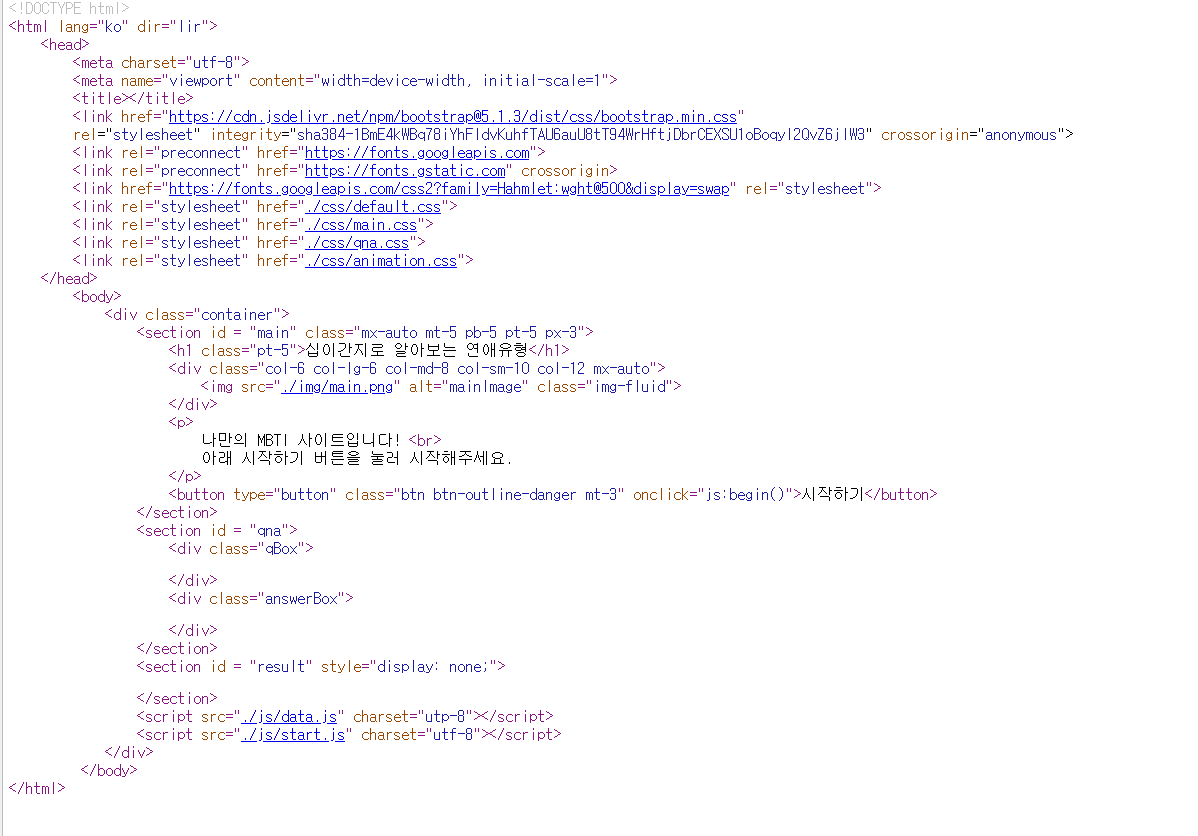The width and height of the screenshot is (1198, 836).
Task: Click the opening <head> tag
Action: coord(65,45)
